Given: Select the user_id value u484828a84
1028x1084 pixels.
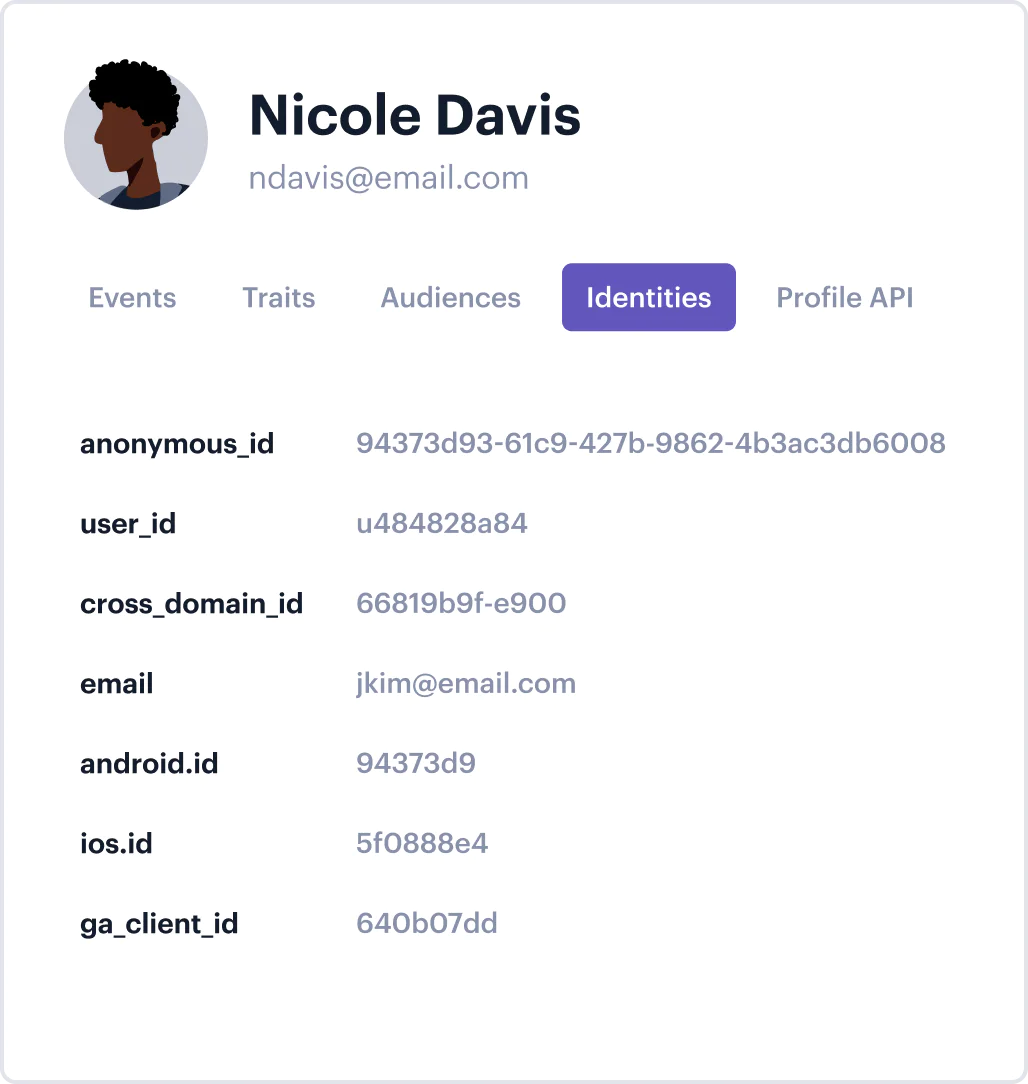Looking at the screenshot, I should 442,523.
